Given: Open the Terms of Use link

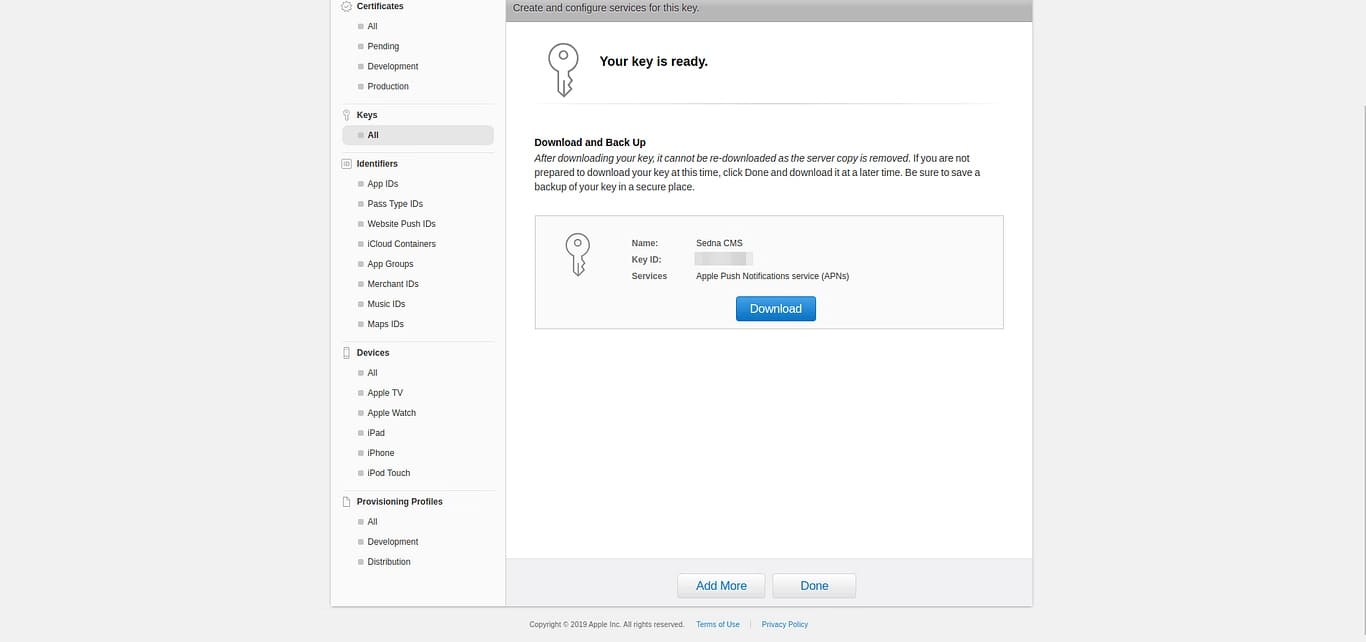Looking at the screenshot, I should tap(717, 623).
